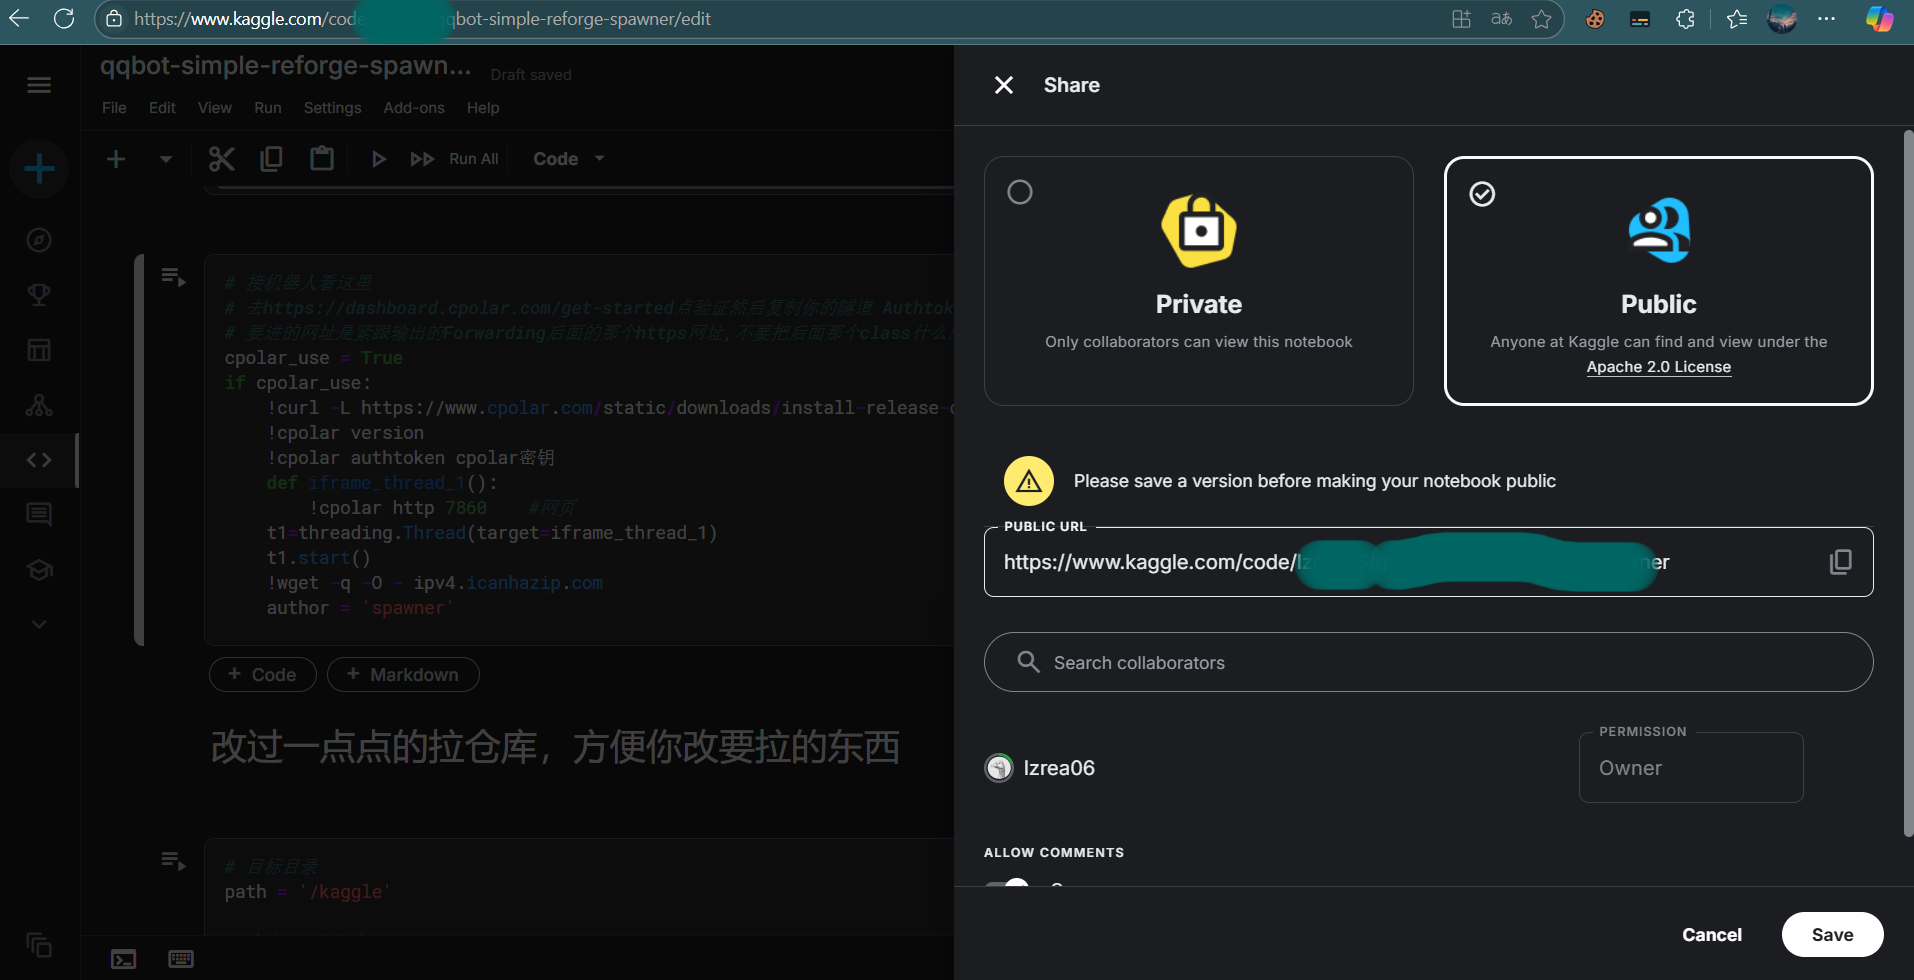This screenshot has width=1914, height=980.
Task: Open browser split screen icon
Action: pos(1461,19)
